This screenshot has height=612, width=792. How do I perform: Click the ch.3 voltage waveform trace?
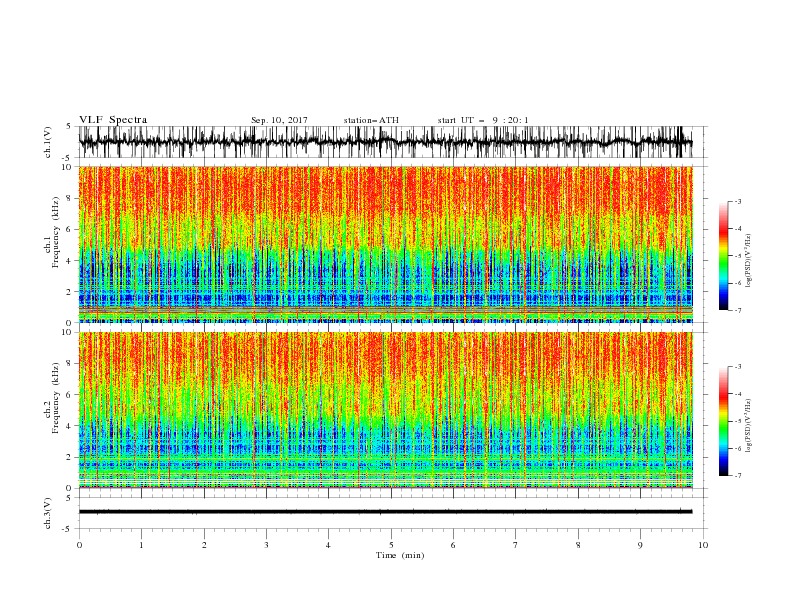coord(385,512)
